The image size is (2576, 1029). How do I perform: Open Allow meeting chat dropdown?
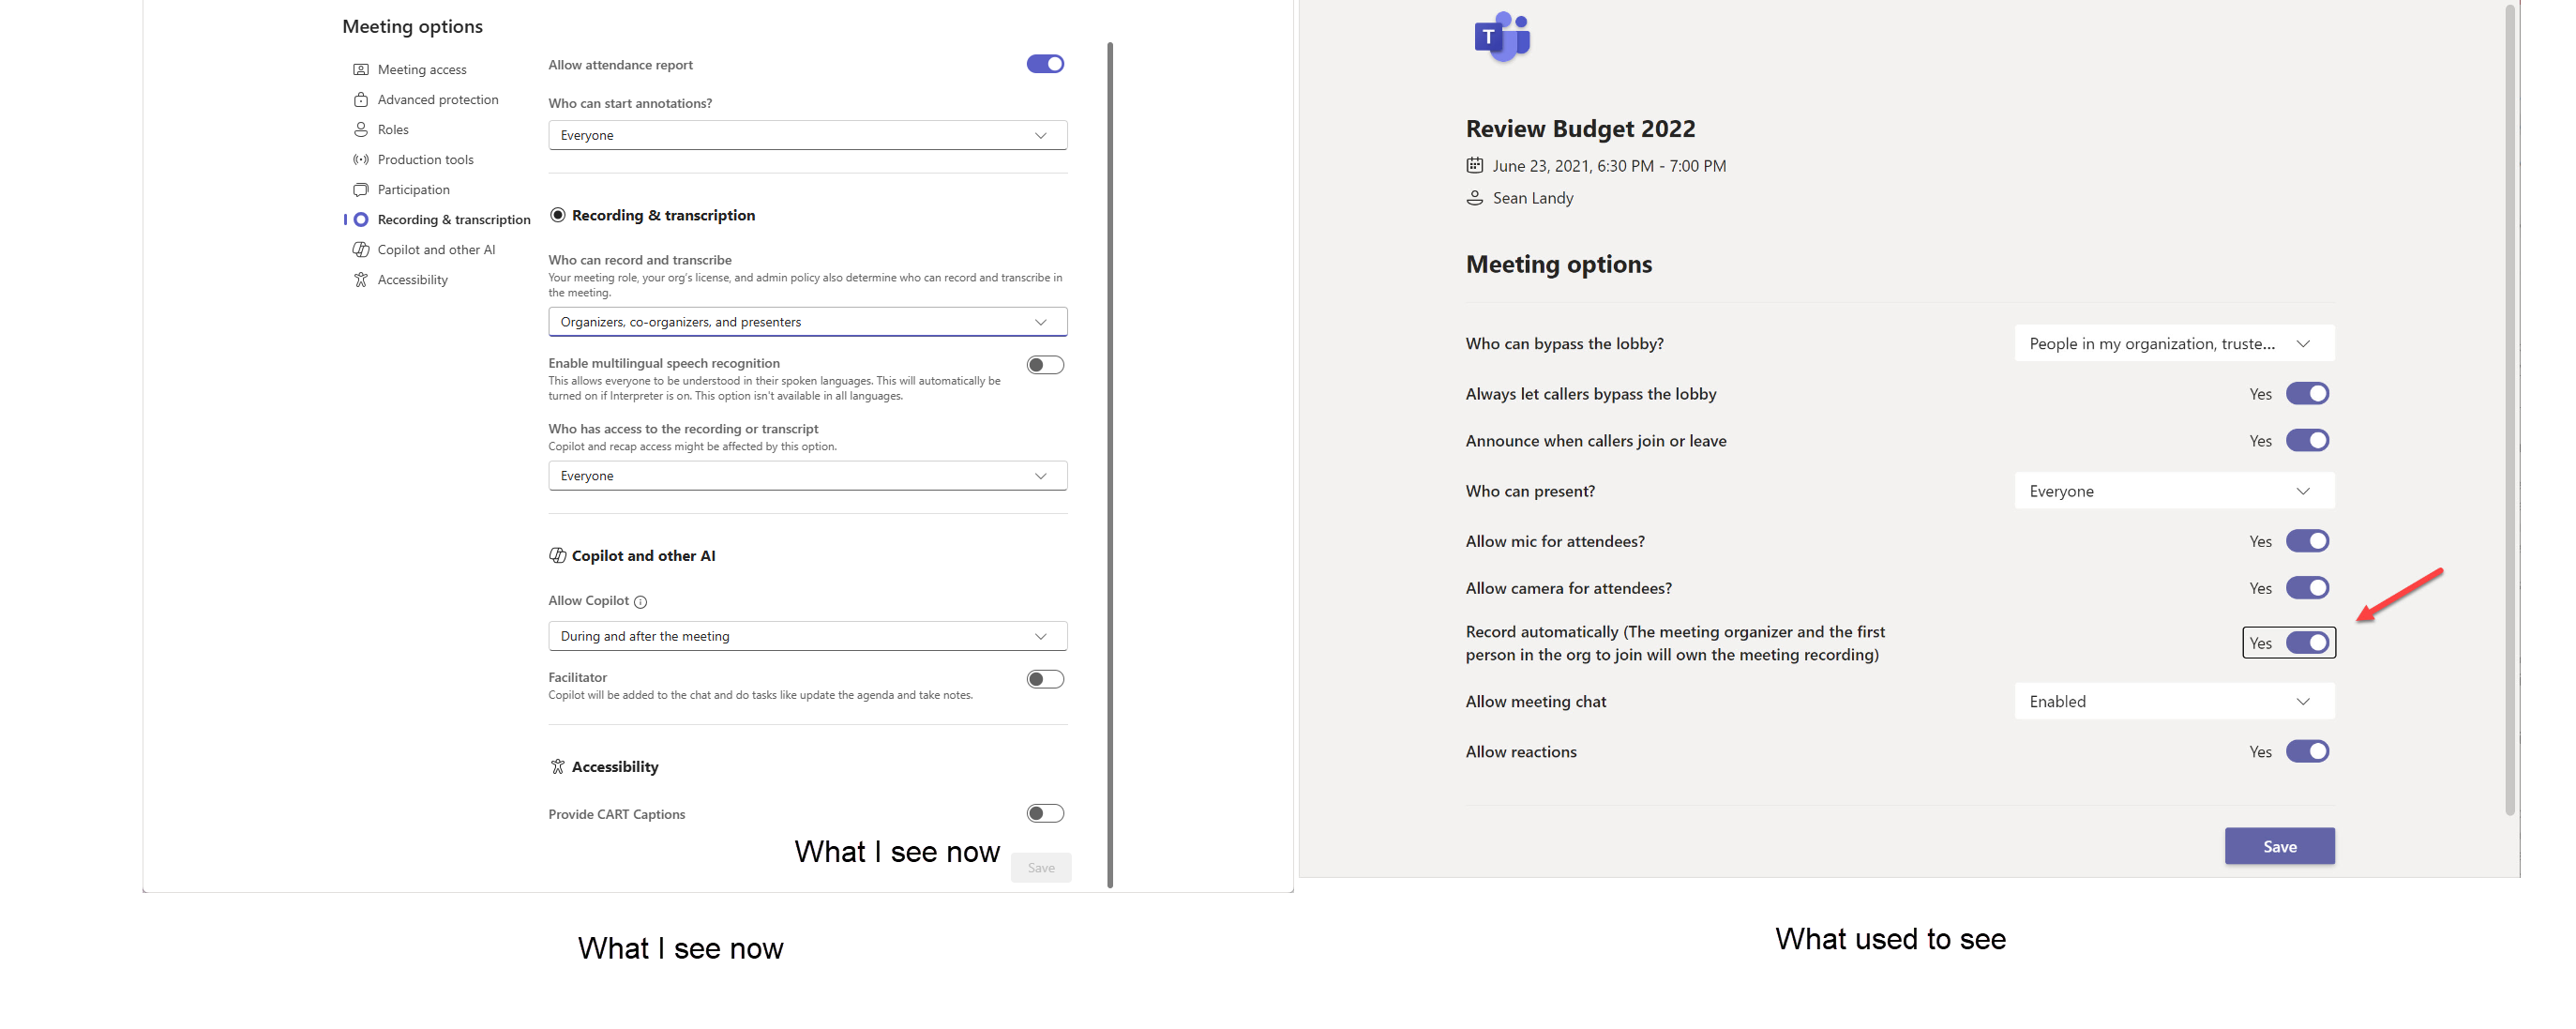(2174, 702)
